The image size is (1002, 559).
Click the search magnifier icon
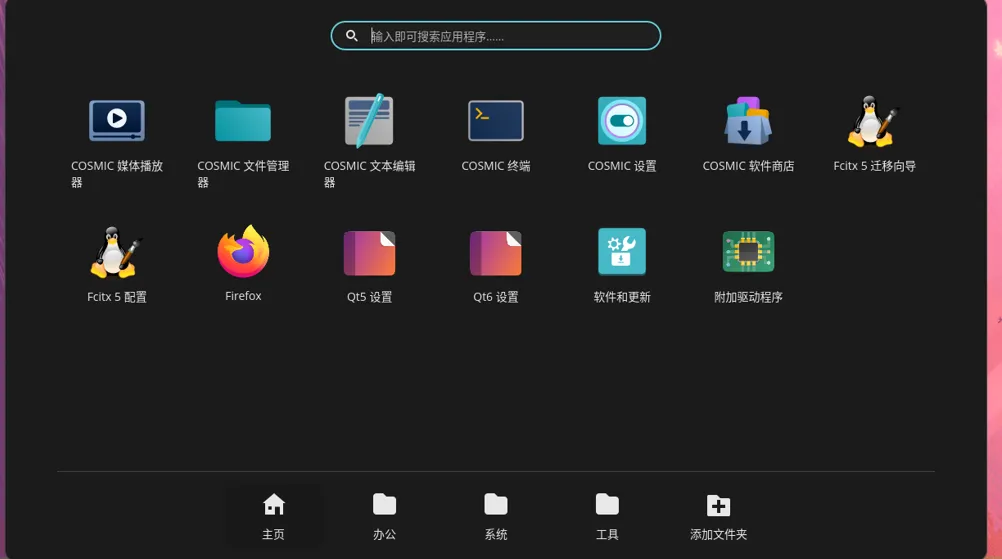click(351, 36)
